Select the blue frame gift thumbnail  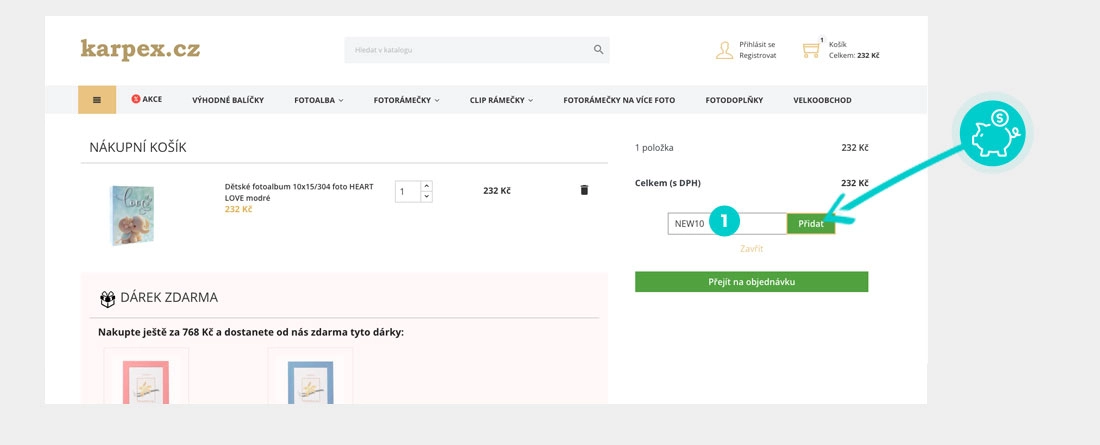(x=310, y=376)
